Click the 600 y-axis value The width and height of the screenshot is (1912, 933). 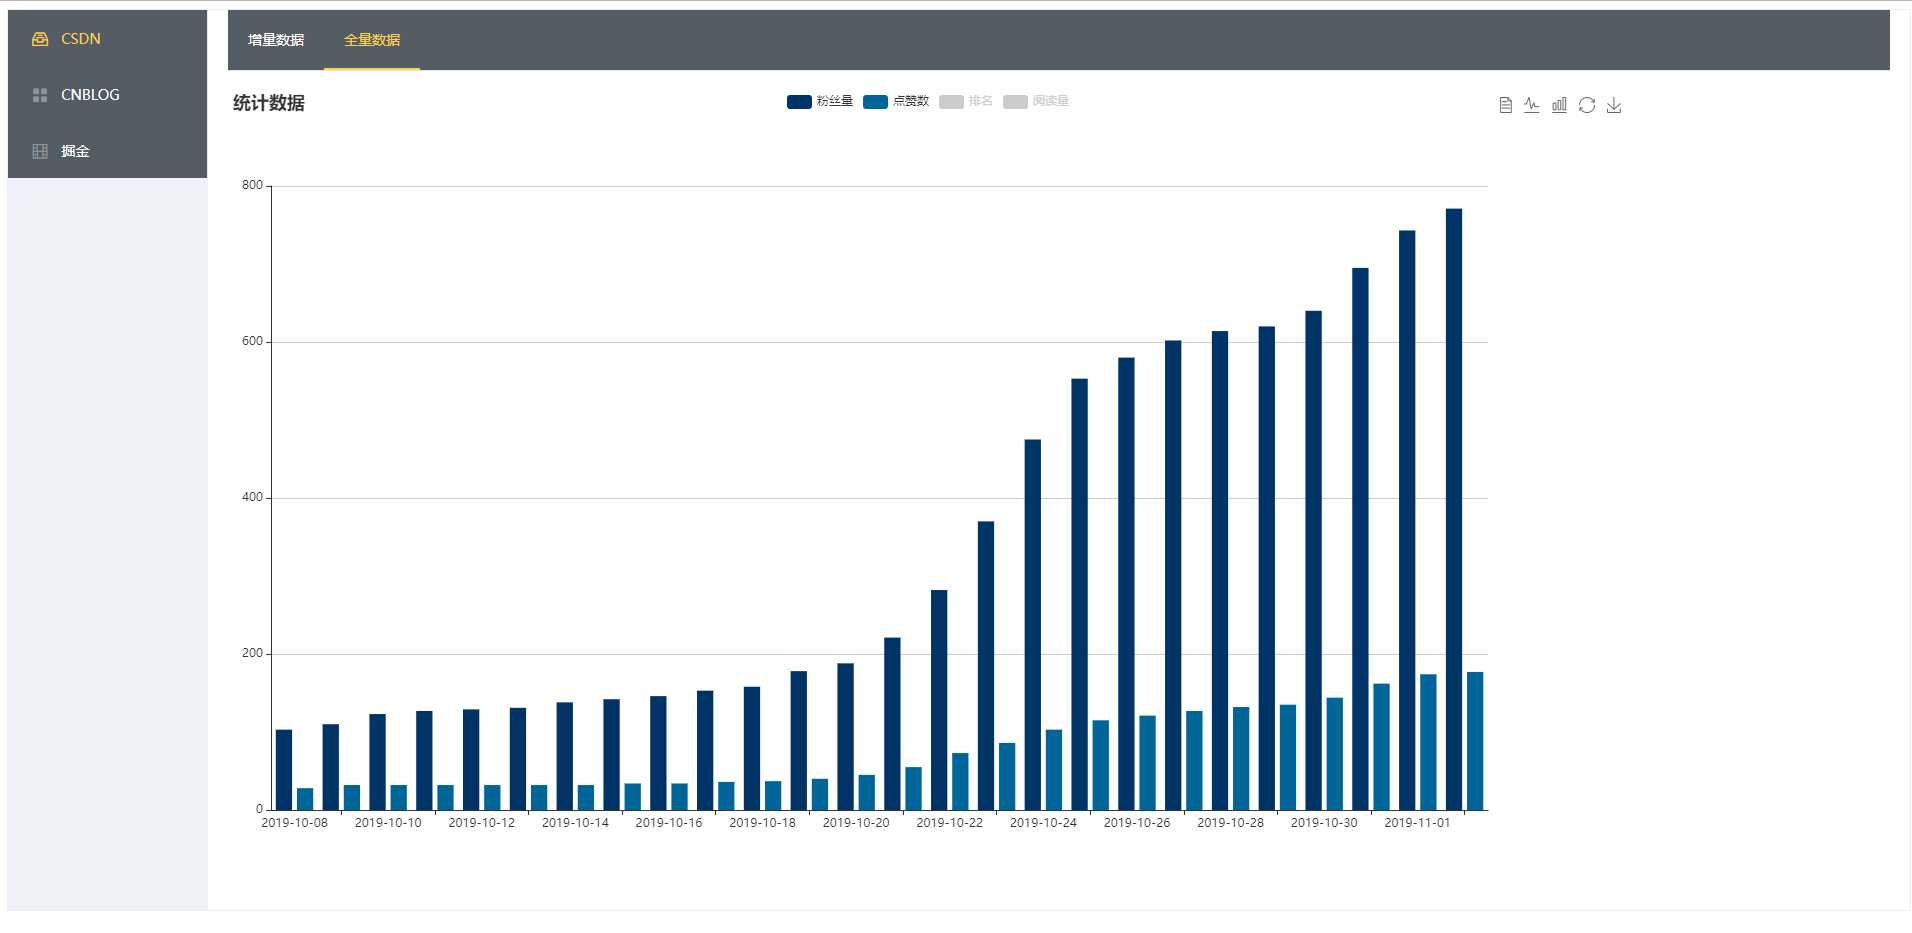tap(252, 341)
